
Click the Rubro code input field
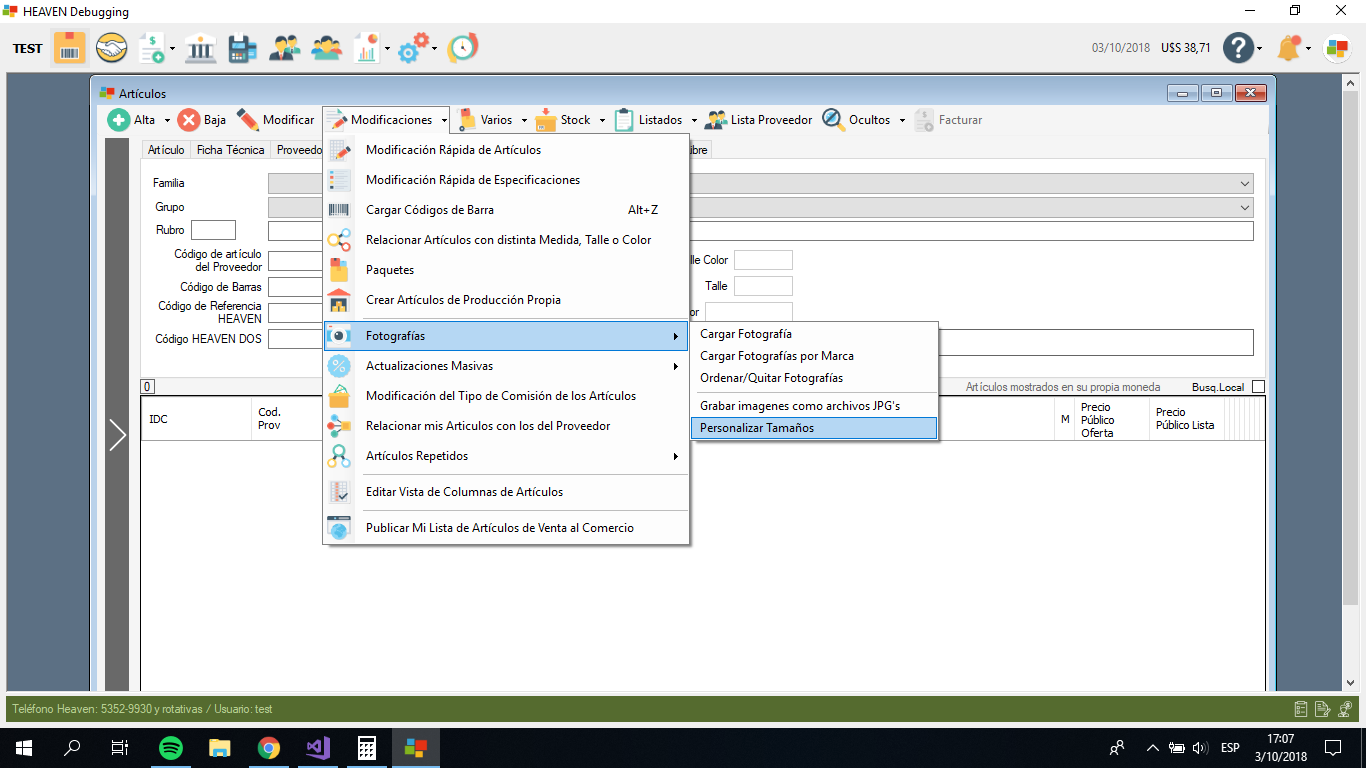click(x=213, y=230)
